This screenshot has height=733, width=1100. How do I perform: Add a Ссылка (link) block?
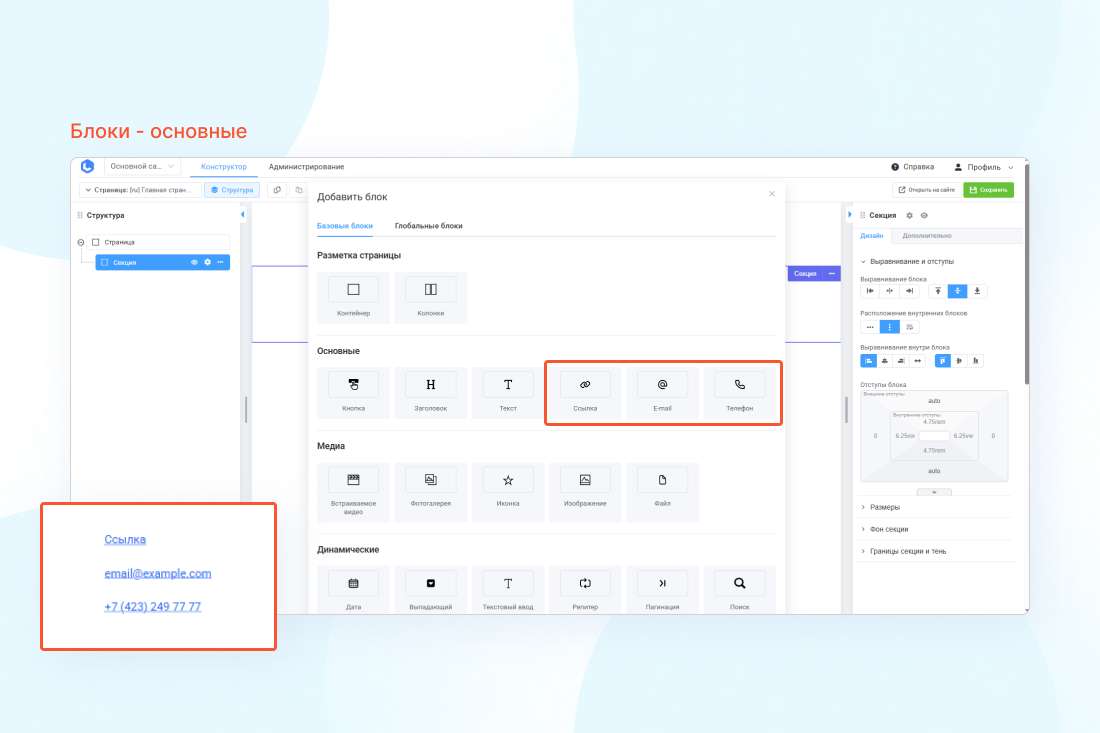pos(585,392)
